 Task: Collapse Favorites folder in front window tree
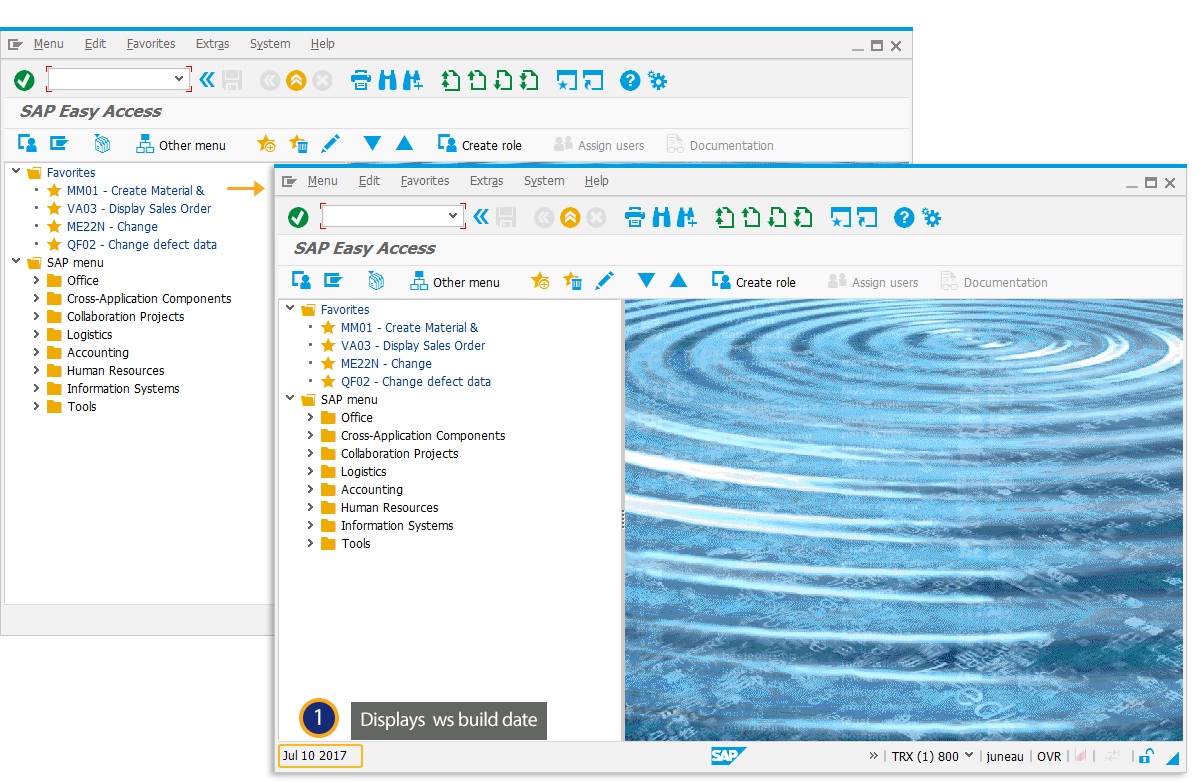point(291,309)
